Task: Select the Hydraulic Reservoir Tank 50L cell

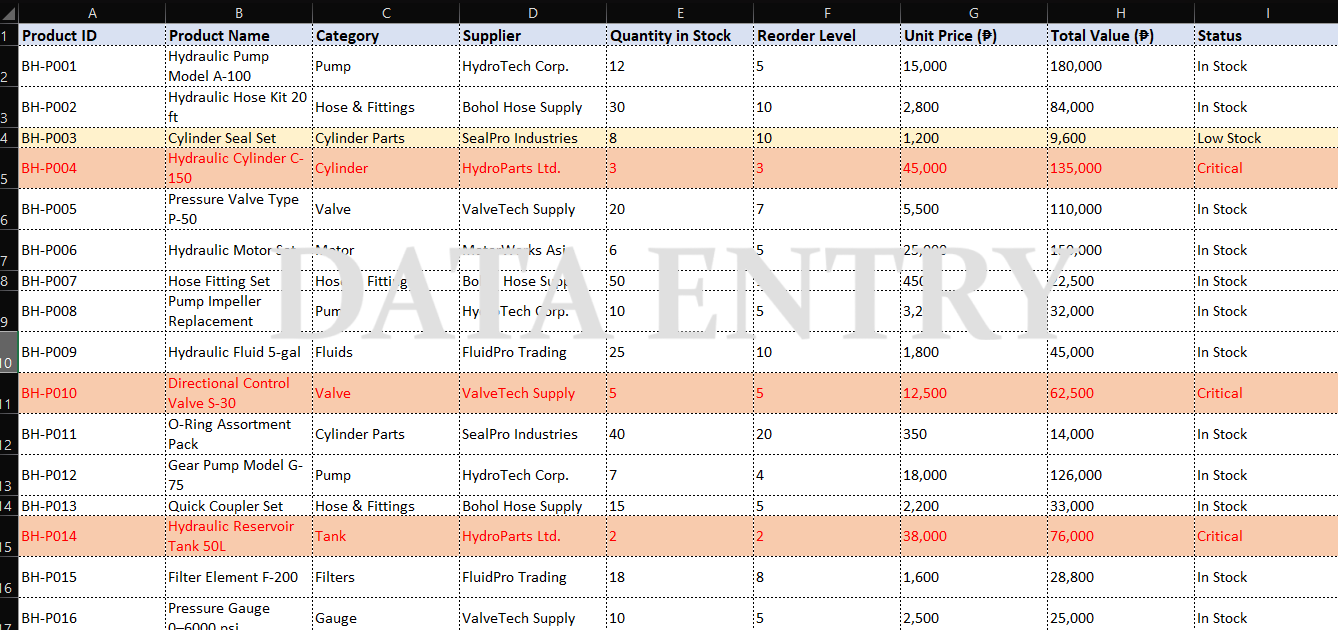Action: click(x=239, y=536)
